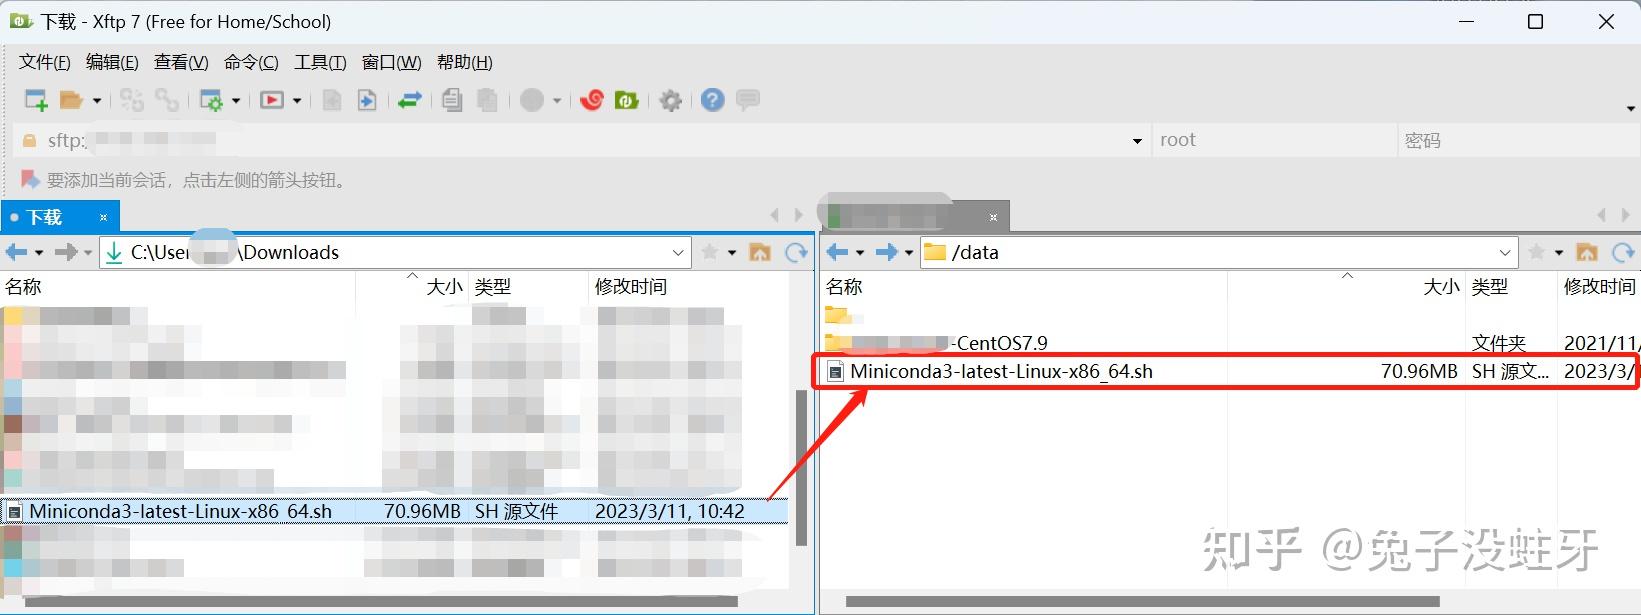Image resolution: width=1641 pixels, height=615 pixels.
Task: Click the root username field
Action: [1274, 141]
